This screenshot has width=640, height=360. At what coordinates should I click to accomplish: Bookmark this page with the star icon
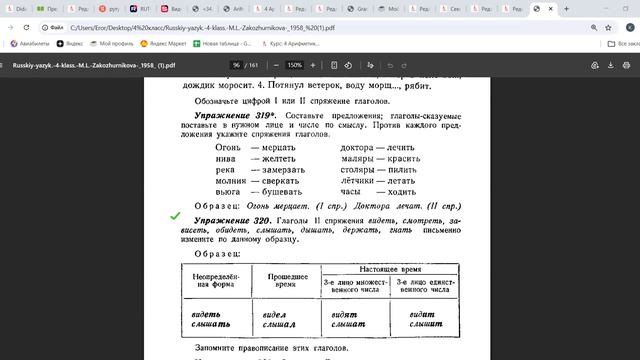point(608,28)
